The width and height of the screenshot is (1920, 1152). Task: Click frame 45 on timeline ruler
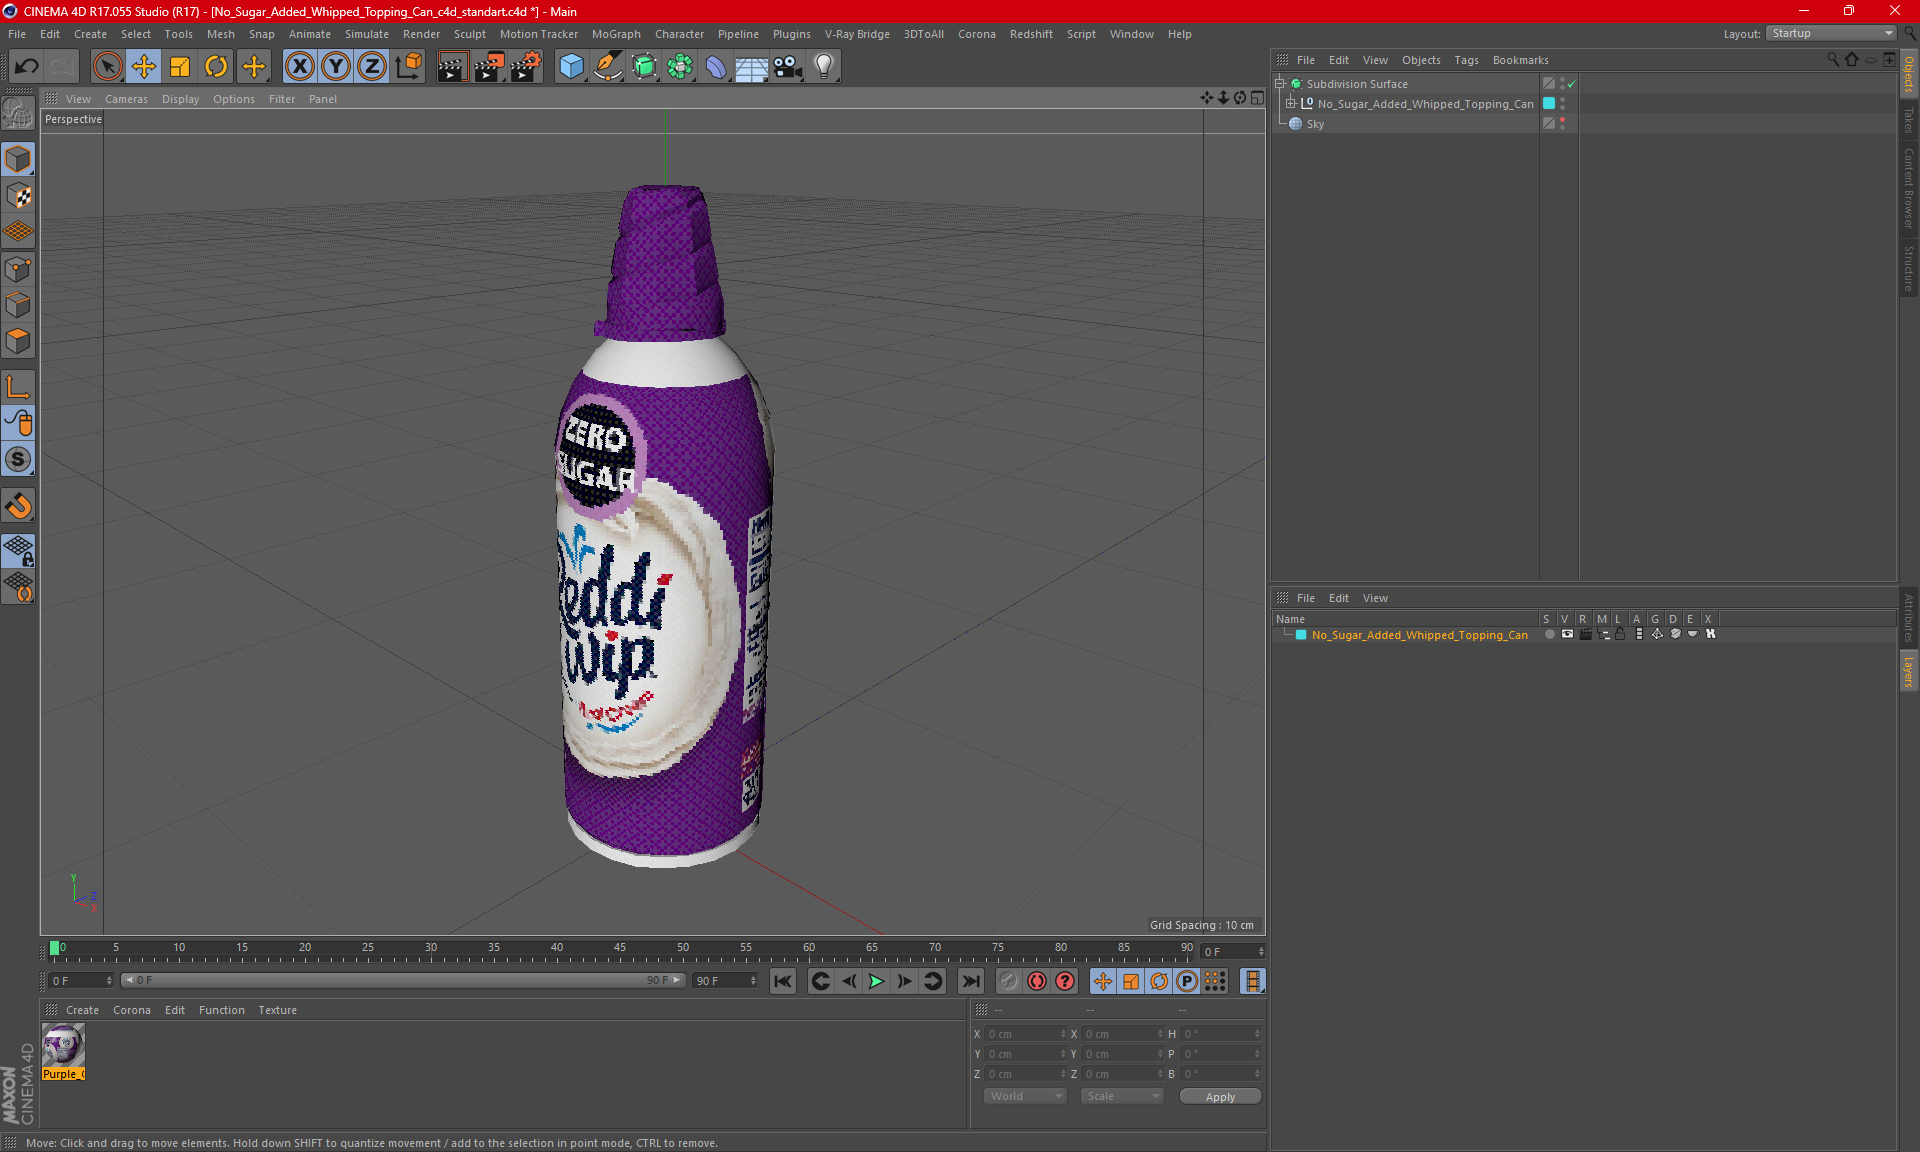coord(620,949)
